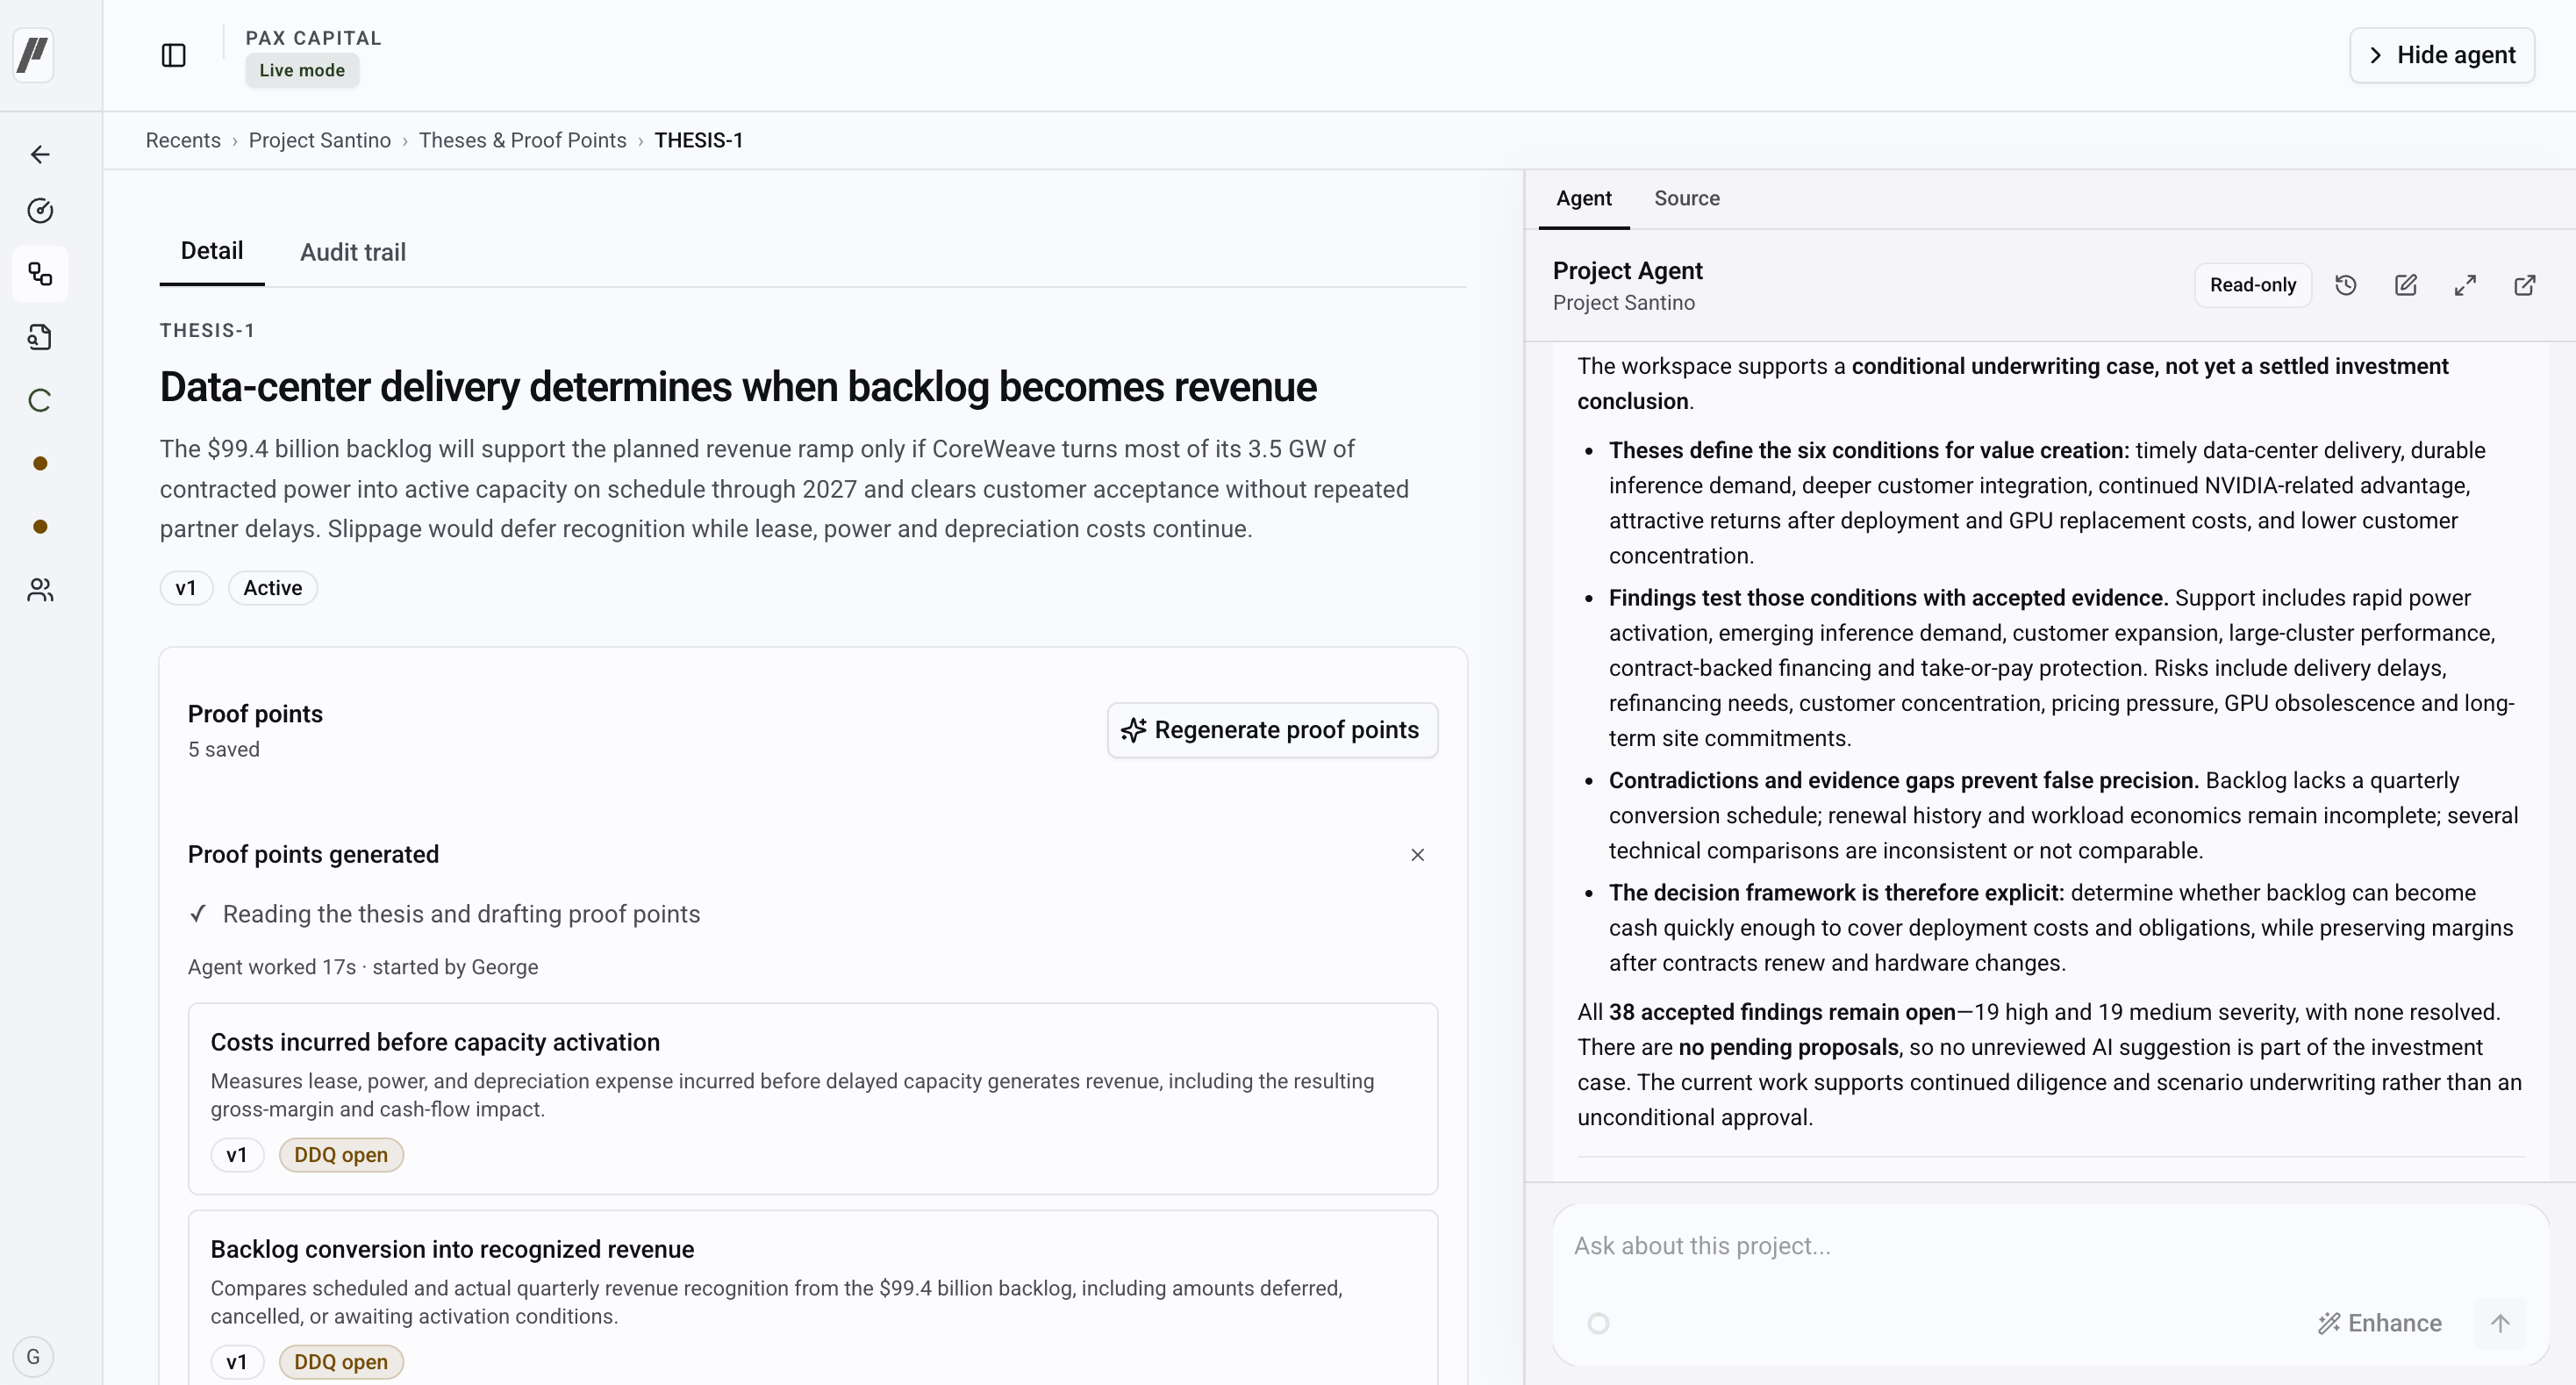
Task: Click the 5 saved count text
Action: (x=224, y=749)
